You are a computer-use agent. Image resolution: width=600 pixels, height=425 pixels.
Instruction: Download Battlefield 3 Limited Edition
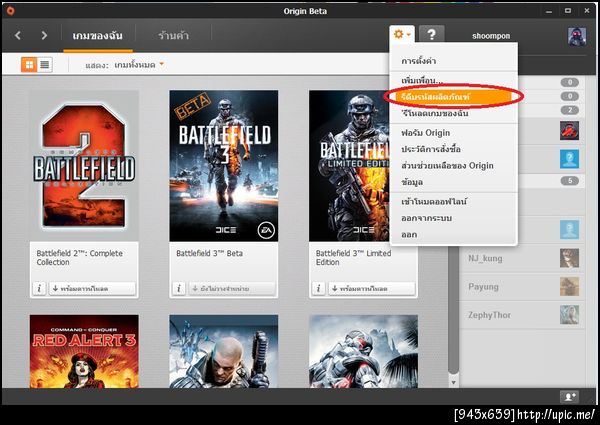point(371,288)
